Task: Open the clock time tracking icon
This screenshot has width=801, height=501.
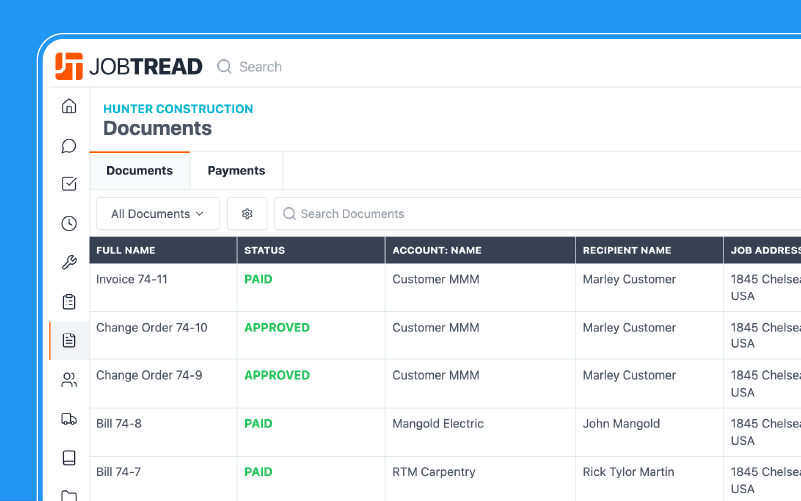Action: point(69,224)
